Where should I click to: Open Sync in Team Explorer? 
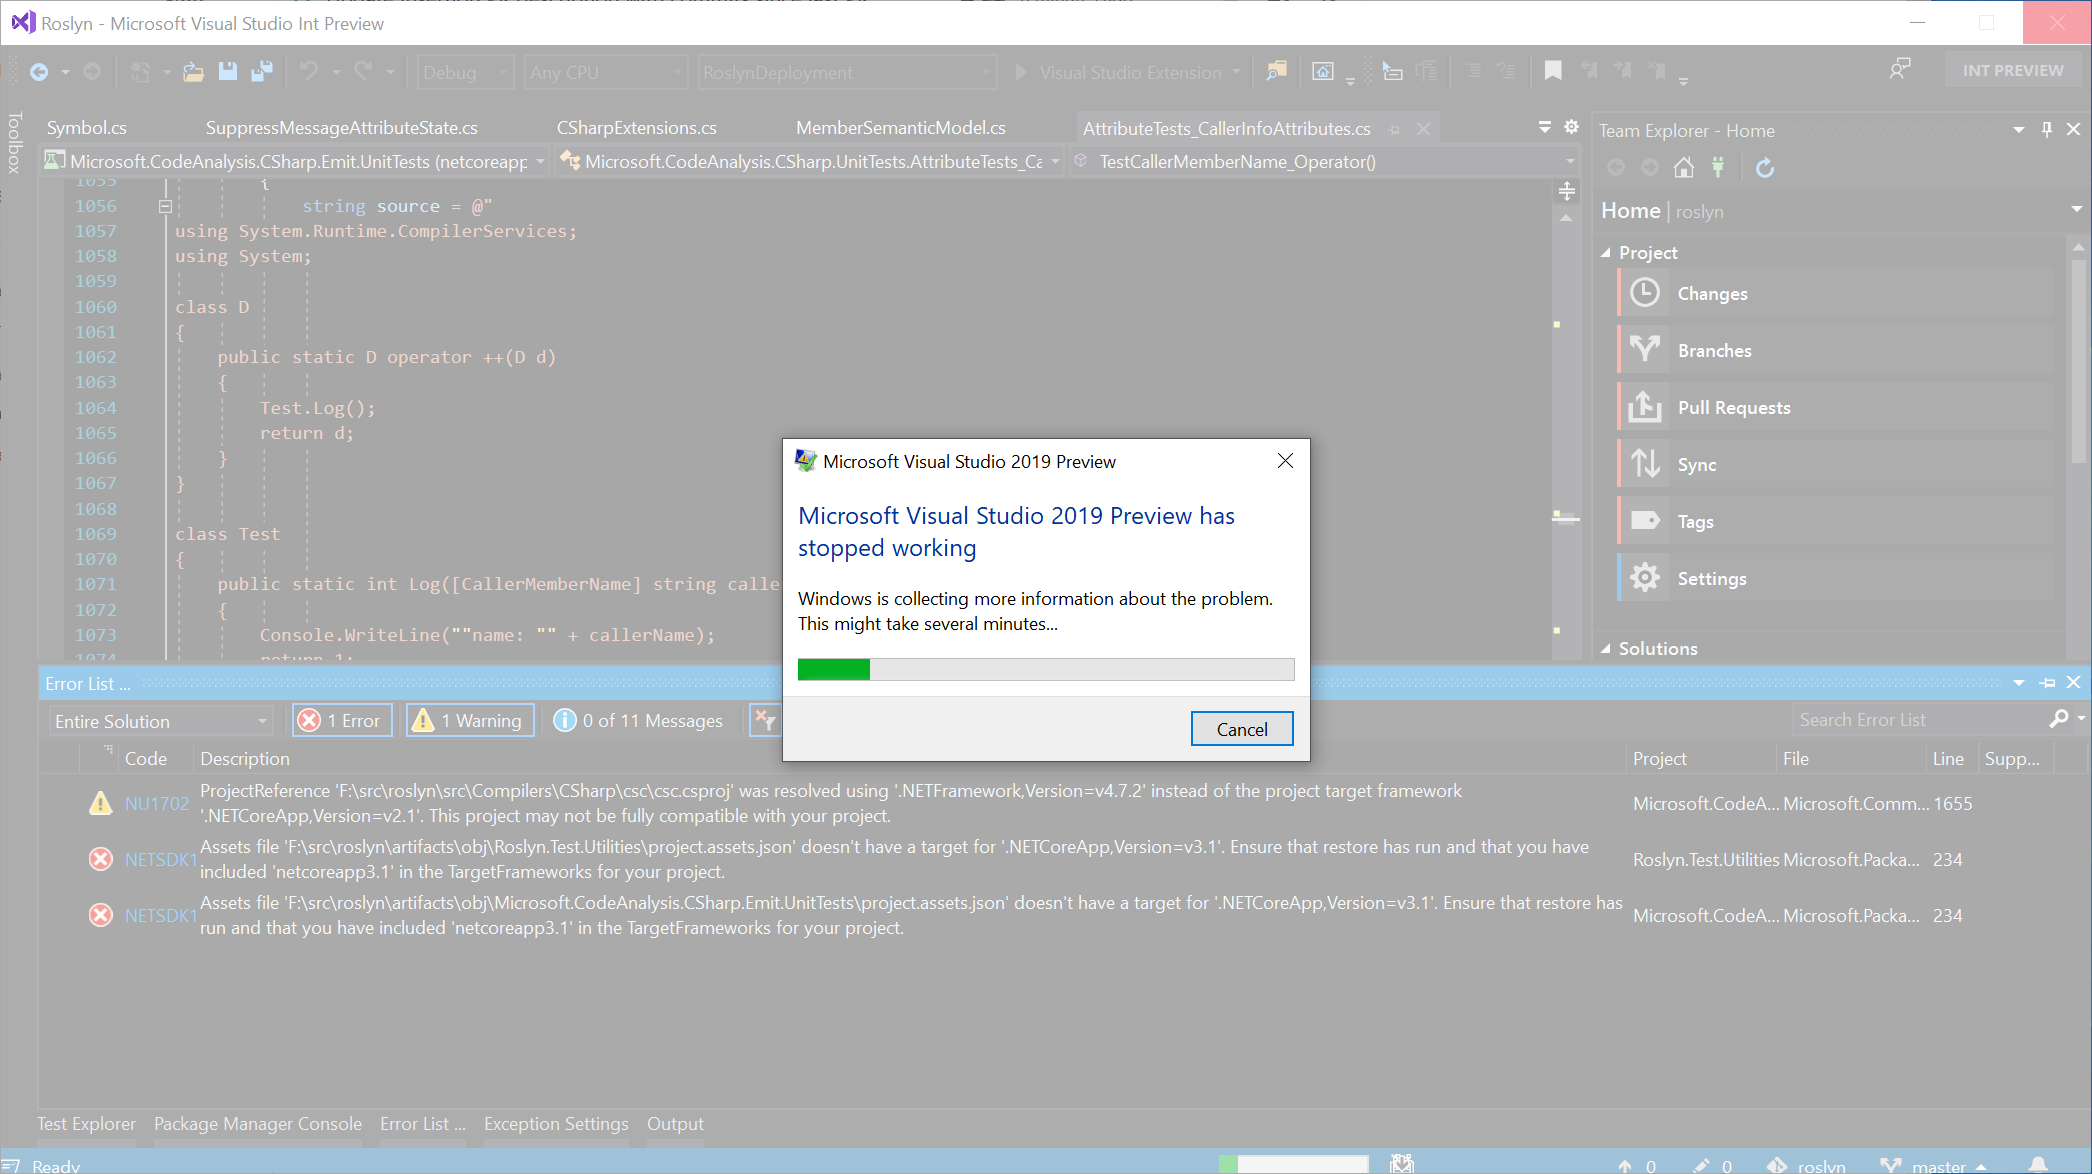[1835, 465]
